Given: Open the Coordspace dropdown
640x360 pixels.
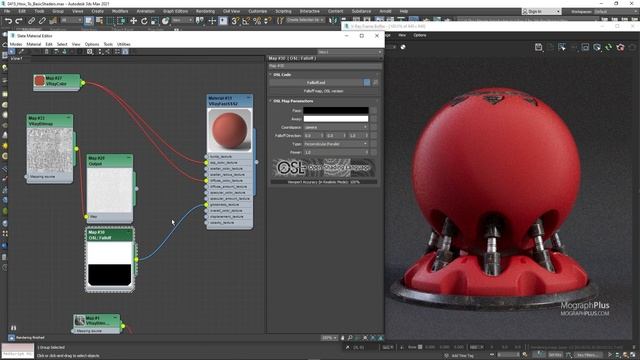Looking at the screenshot, I should coord(336,127).
